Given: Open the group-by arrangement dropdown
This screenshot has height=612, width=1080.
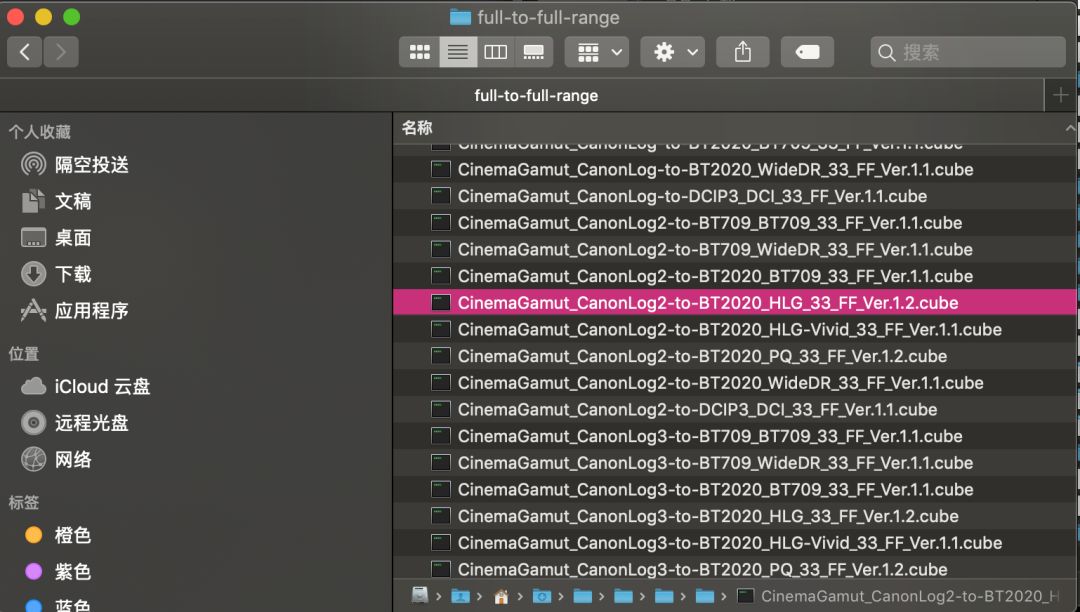Looking at the screenshot, I should (596, 52).
